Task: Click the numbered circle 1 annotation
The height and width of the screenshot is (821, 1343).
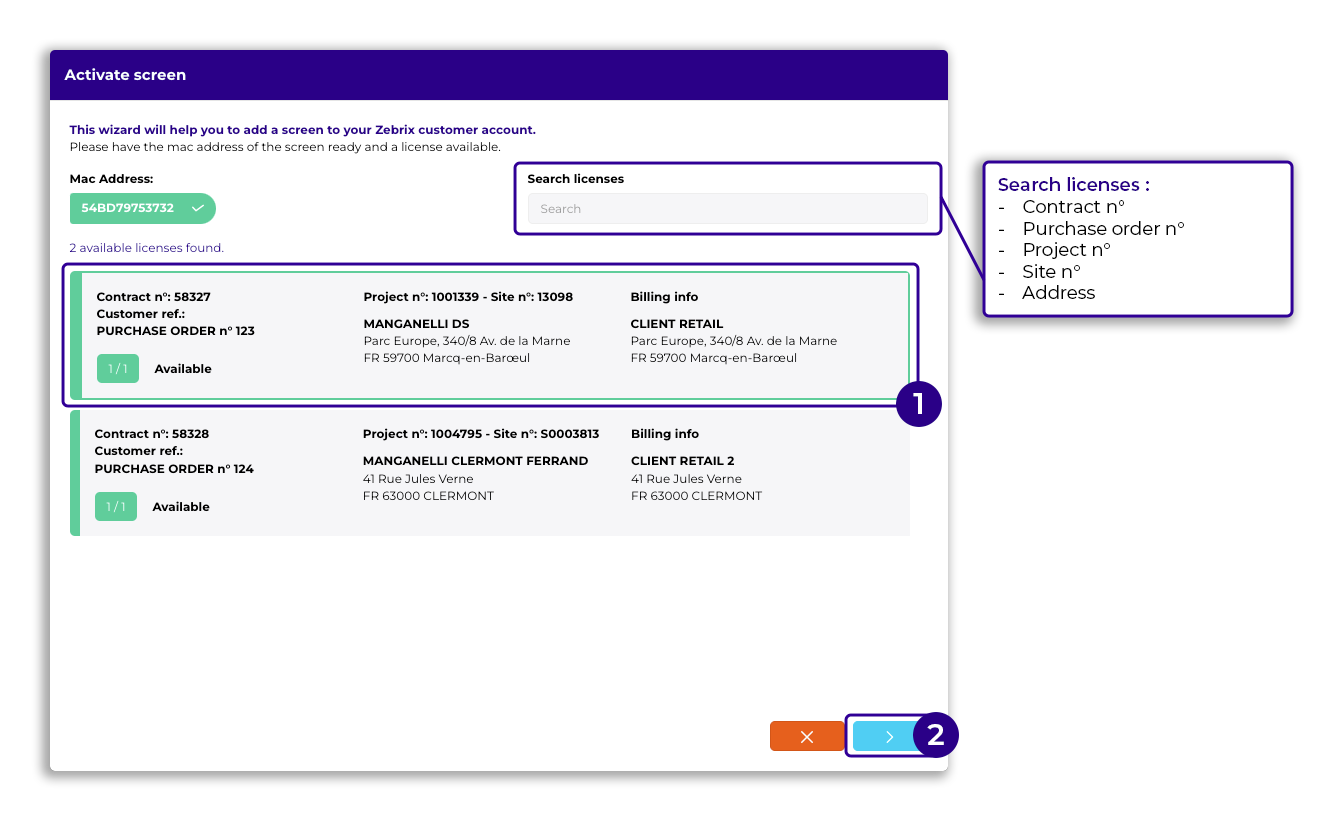Action: (918, 404)
